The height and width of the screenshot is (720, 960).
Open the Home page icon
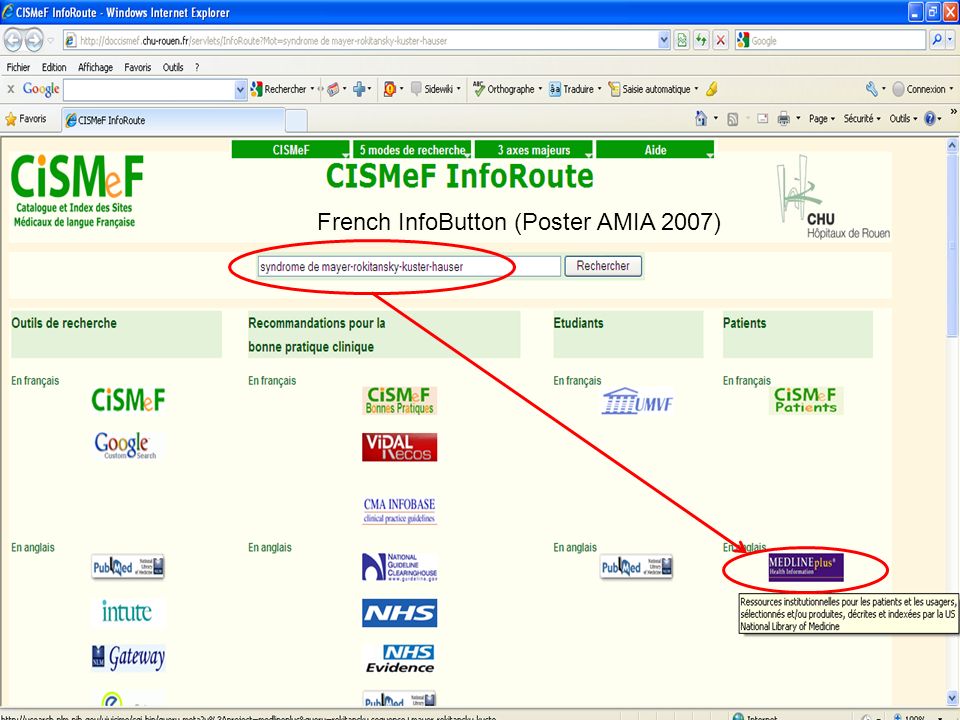[702, 118]
